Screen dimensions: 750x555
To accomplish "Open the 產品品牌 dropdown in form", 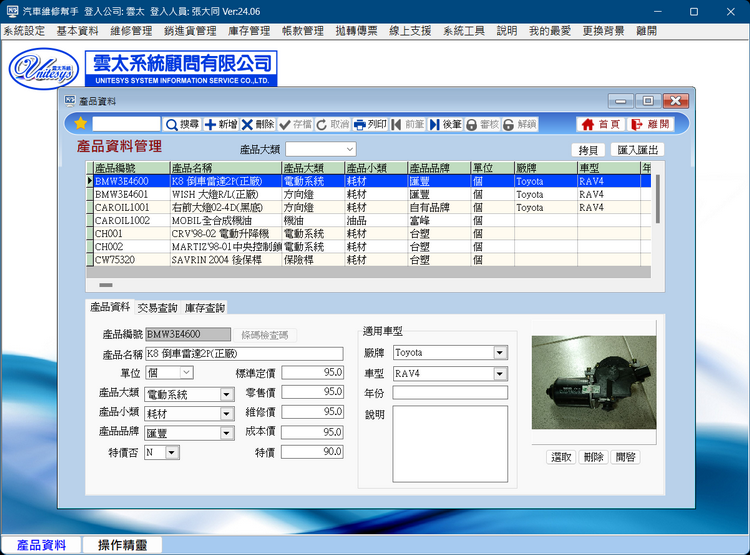I will (x=226, y=433).
